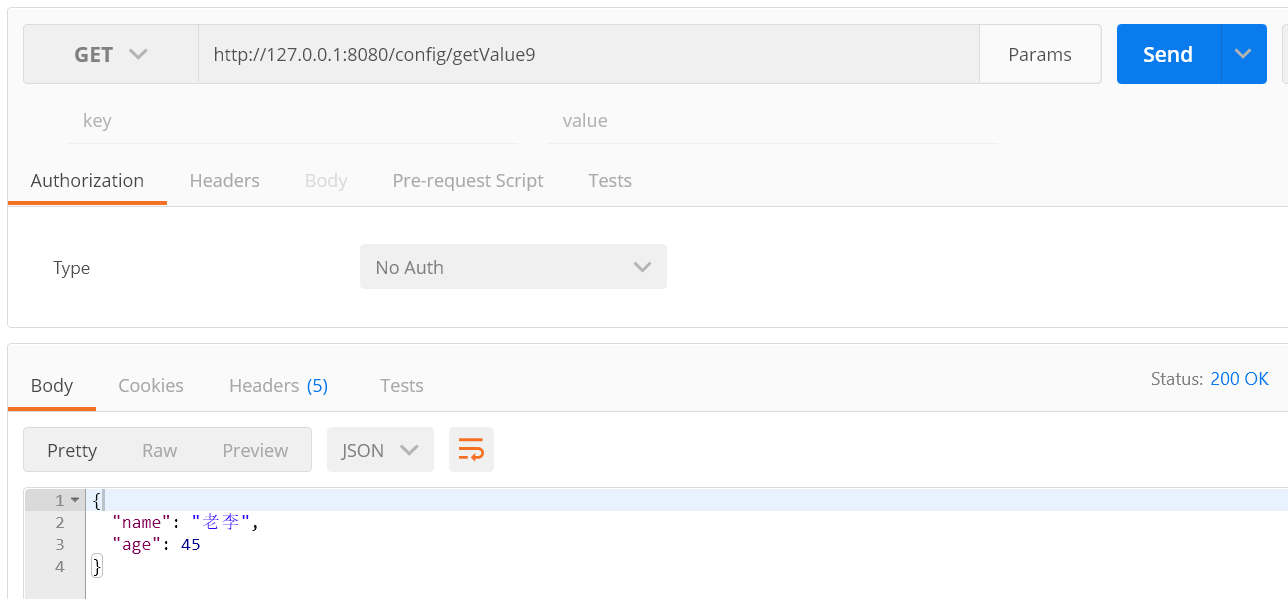Viewport: 1288px width, 599px height.
Task: Open the response Headers (5) tab
Action: pos(278,386)
